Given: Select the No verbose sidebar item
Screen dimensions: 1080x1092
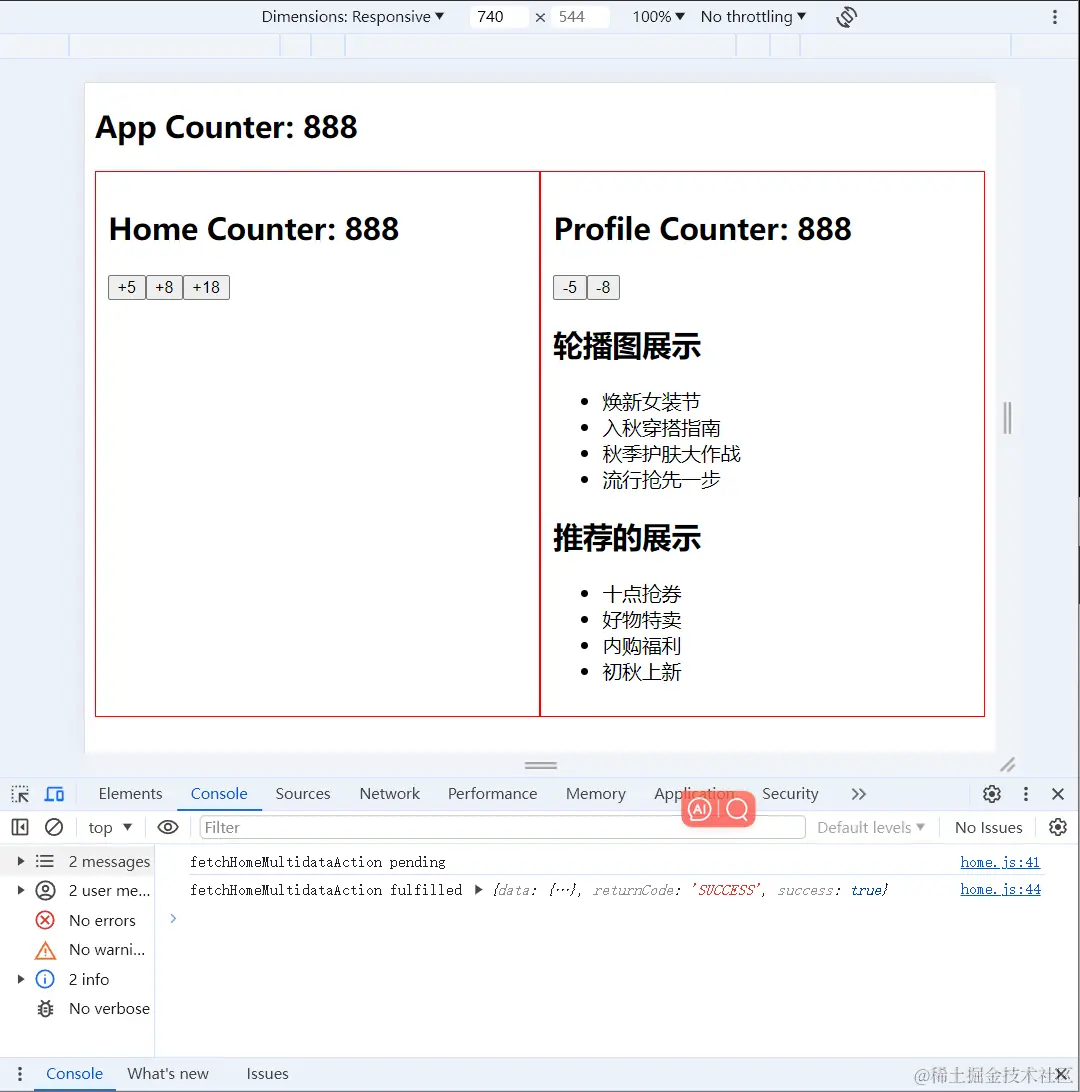Looking at the screenshot, I should (93, 1008).
